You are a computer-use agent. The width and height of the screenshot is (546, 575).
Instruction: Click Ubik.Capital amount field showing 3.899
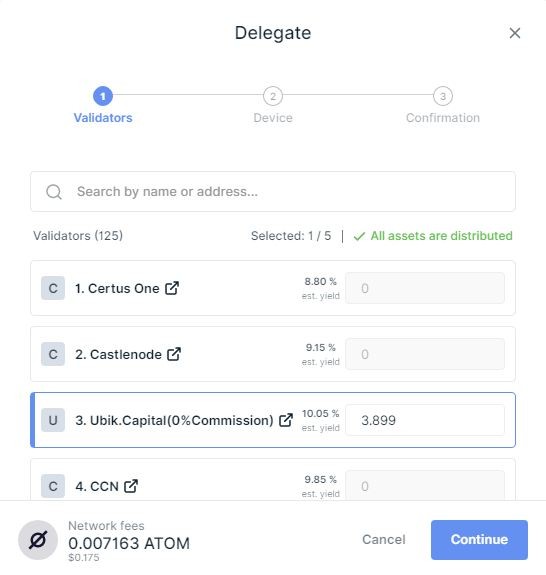click(425, 420)
